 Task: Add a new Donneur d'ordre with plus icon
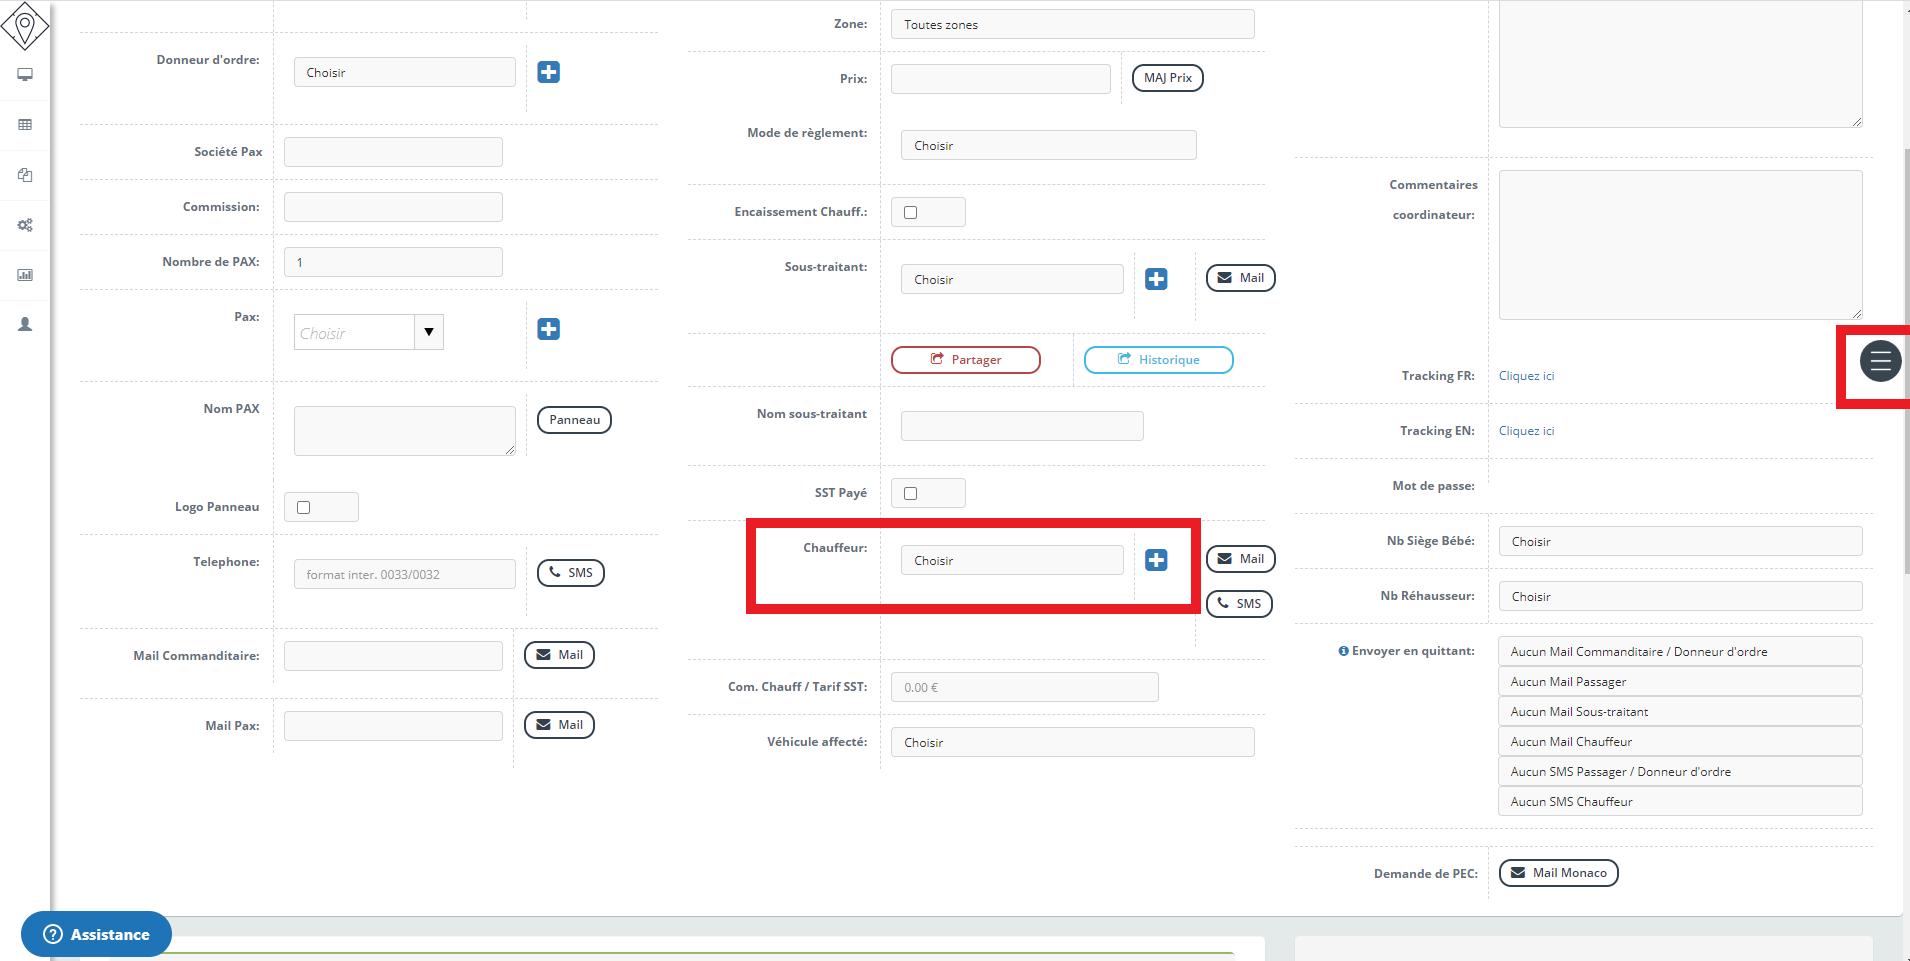click(548, 72)
